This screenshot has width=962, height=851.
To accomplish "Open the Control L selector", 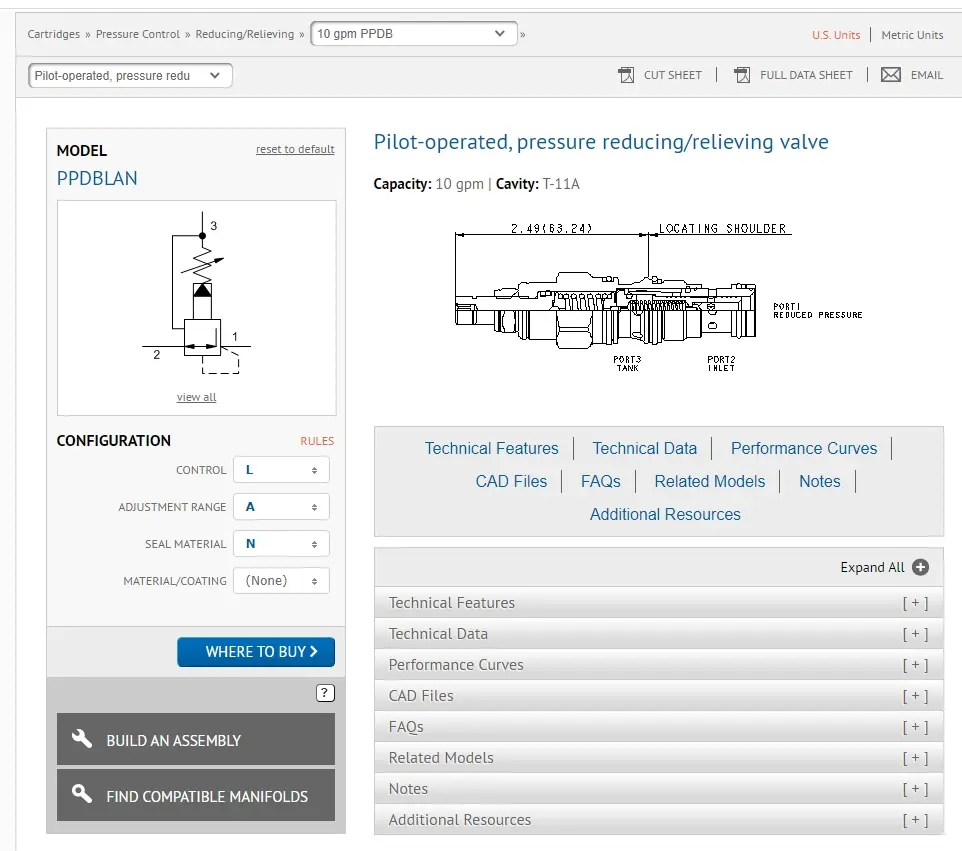I will 281,470.
